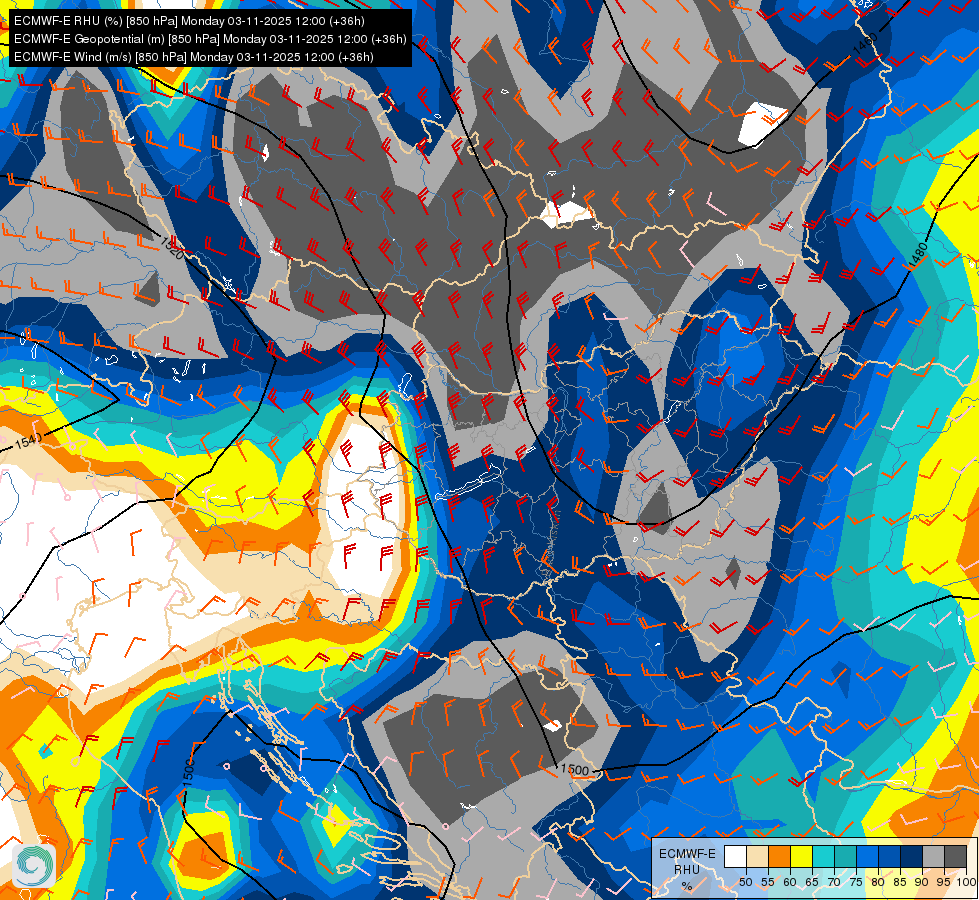979x900 pixels.
Task: Click the legend value 80
Action: click(878, 882)
